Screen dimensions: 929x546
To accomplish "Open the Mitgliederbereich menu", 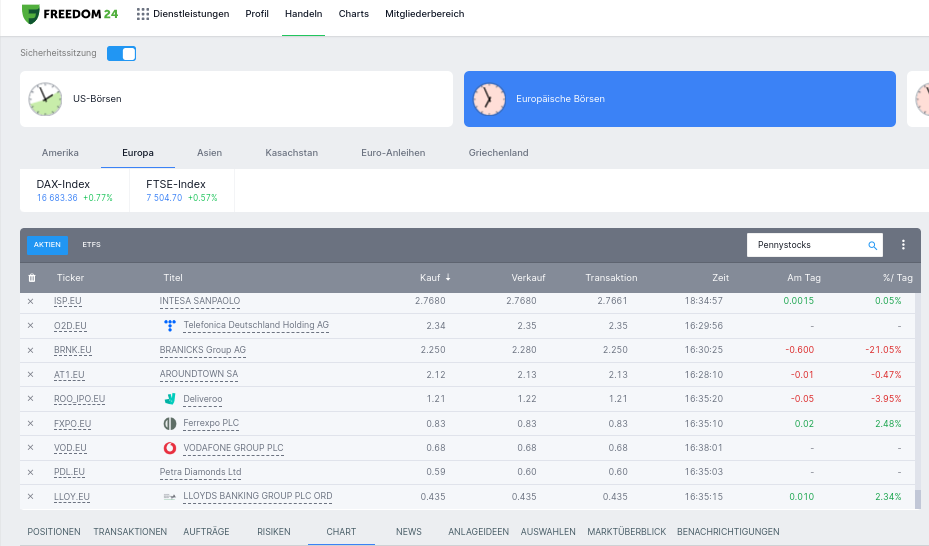I will coord(425,14).
